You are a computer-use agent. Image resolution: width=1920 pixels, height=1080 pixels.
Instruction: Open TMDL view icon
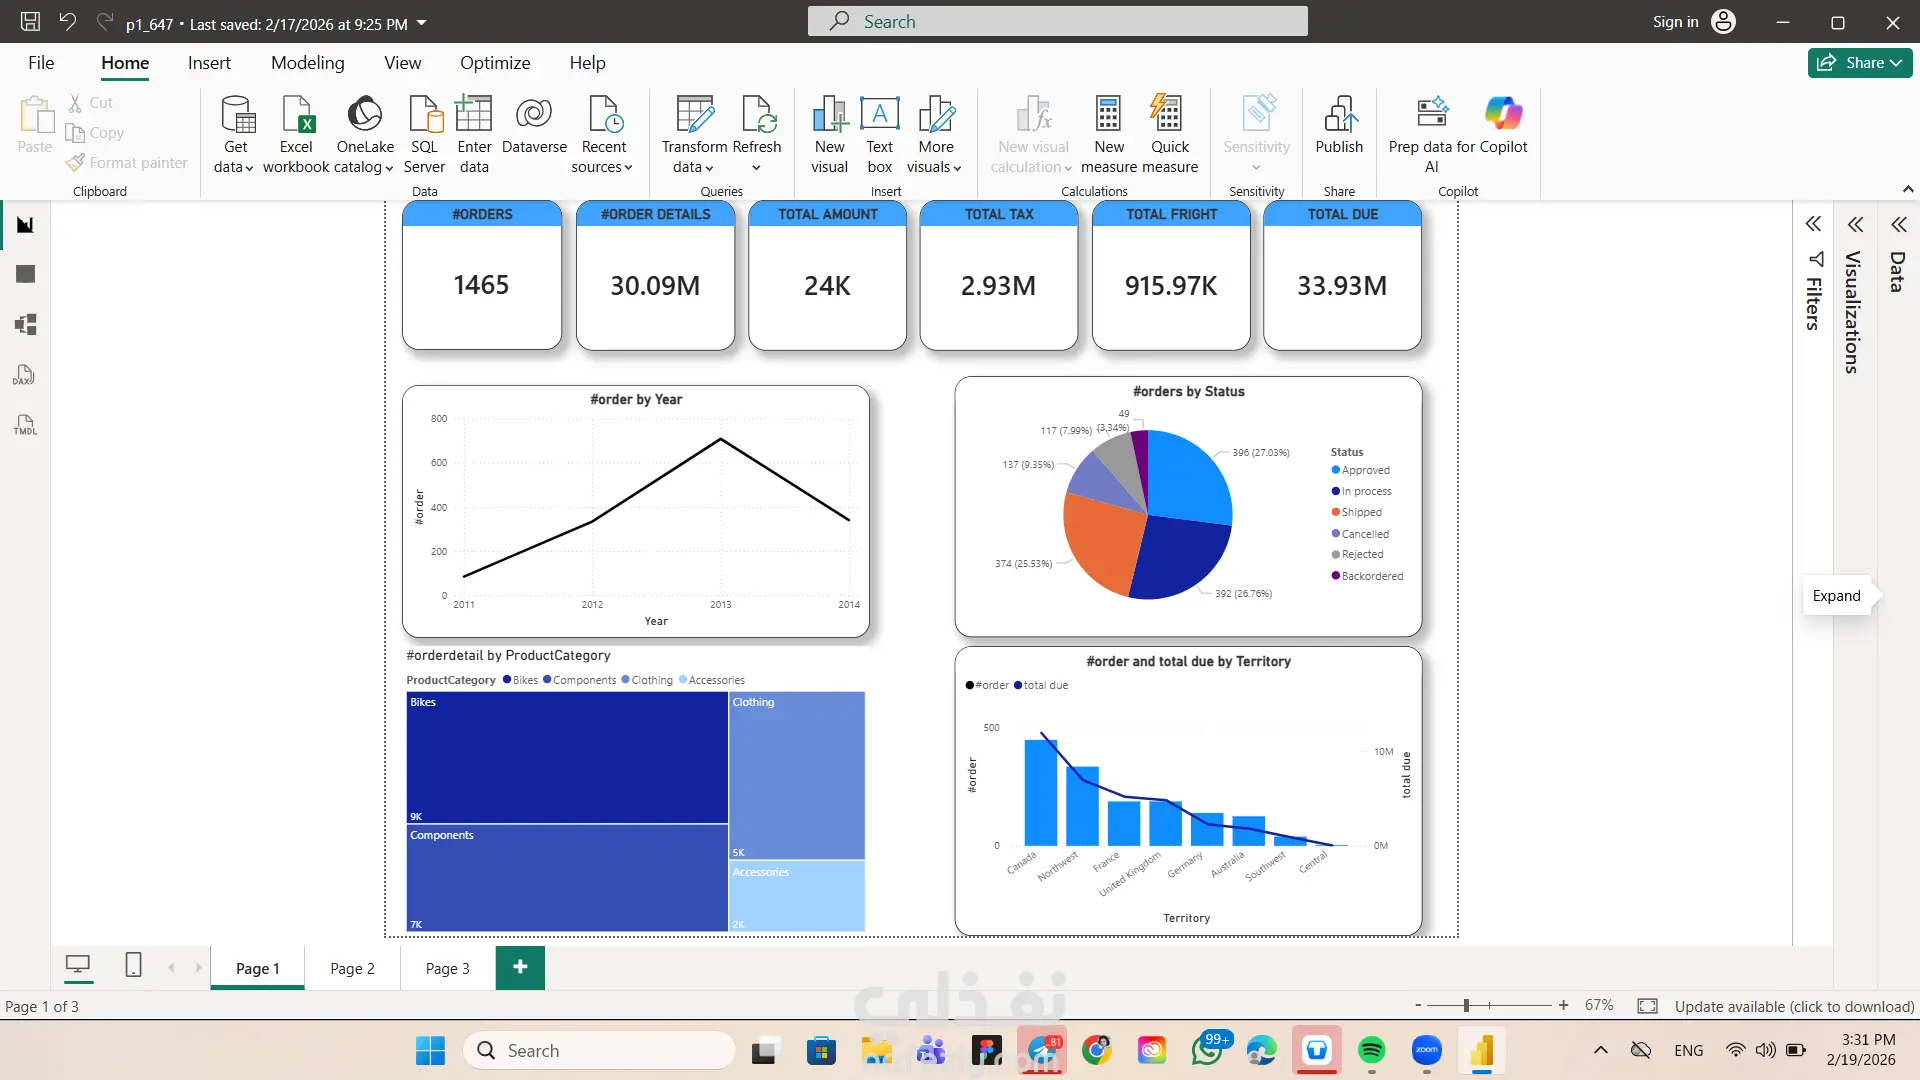point(25,425)
